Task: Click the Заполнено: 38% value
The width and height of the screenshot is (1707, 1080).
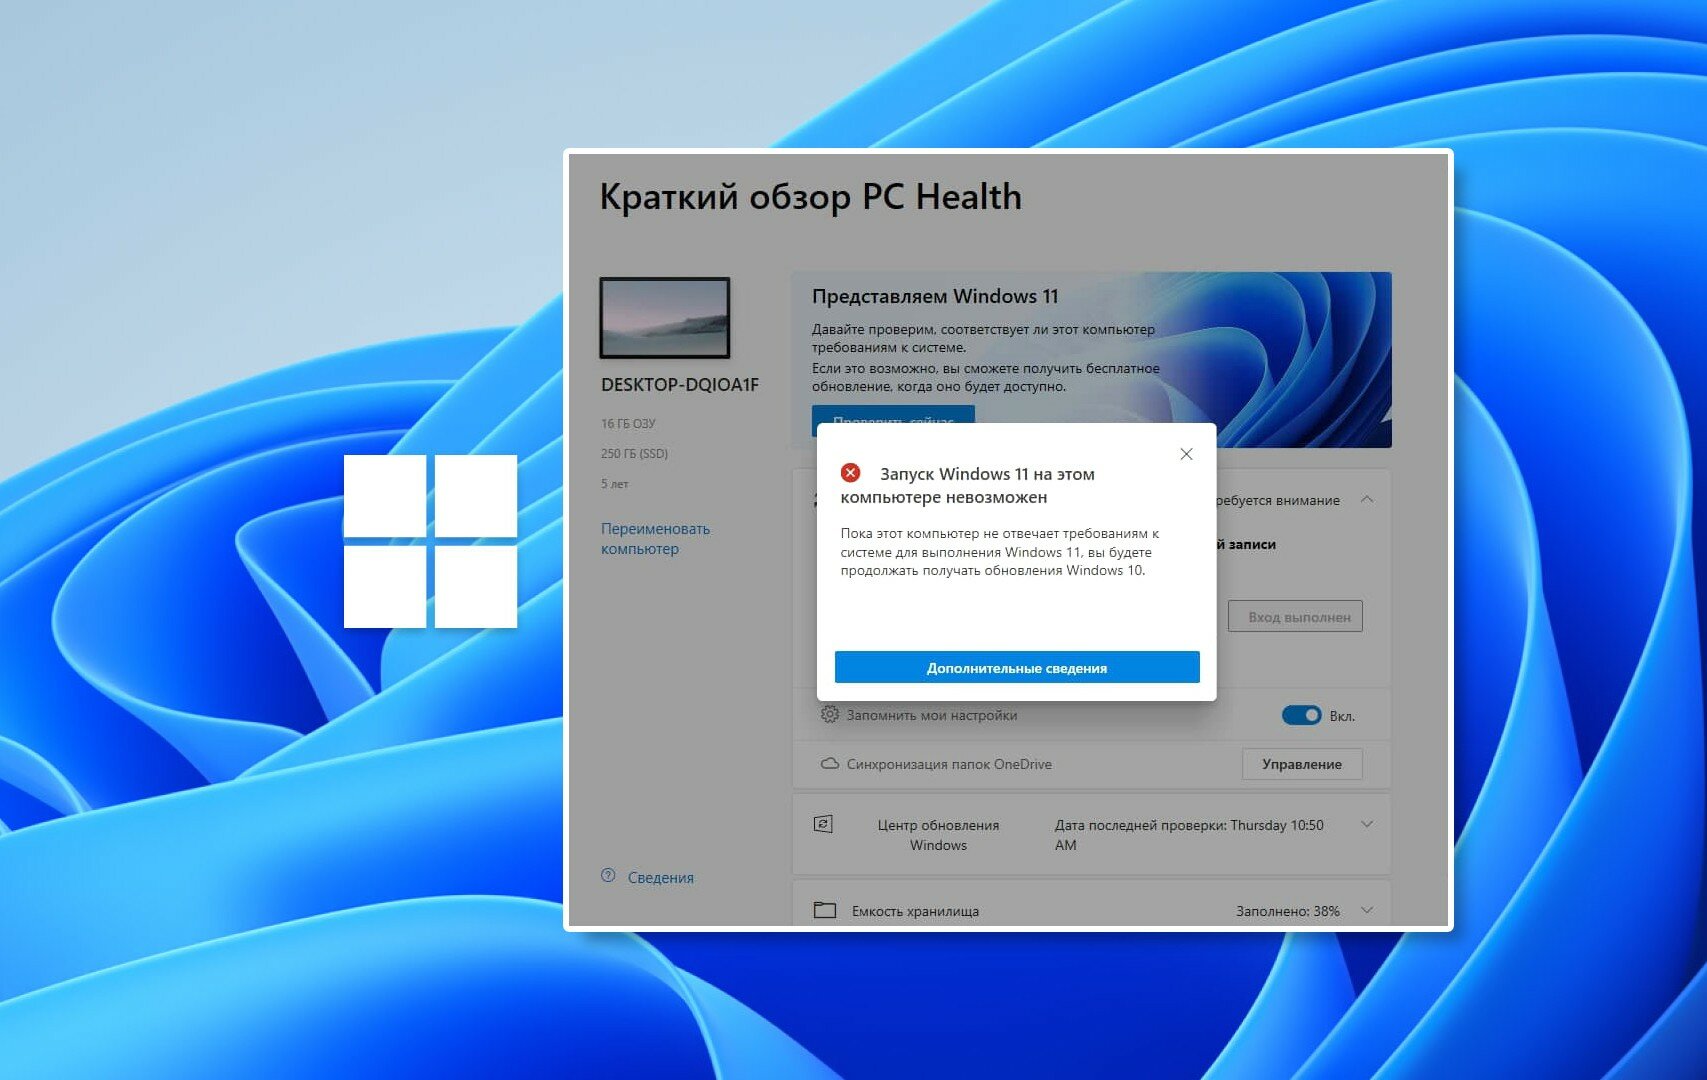Action: pyautogui.click(x=1288, y=911)
